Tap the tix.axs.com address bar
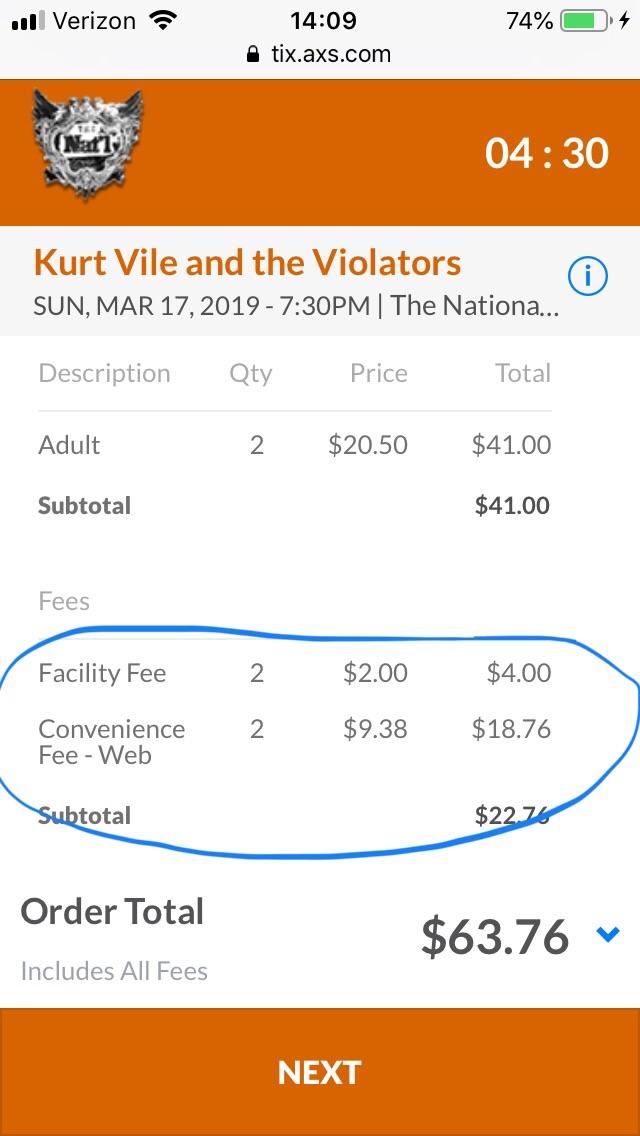 [330, 54]
